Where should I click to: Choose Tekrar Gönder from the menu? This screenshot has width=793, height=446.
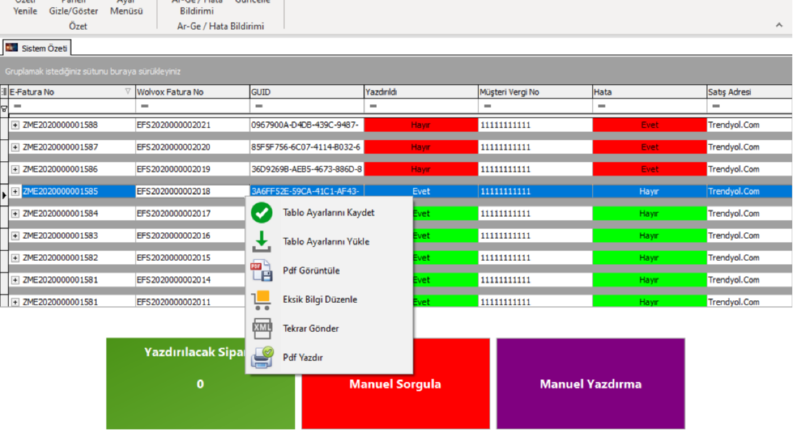pos(329,329)
